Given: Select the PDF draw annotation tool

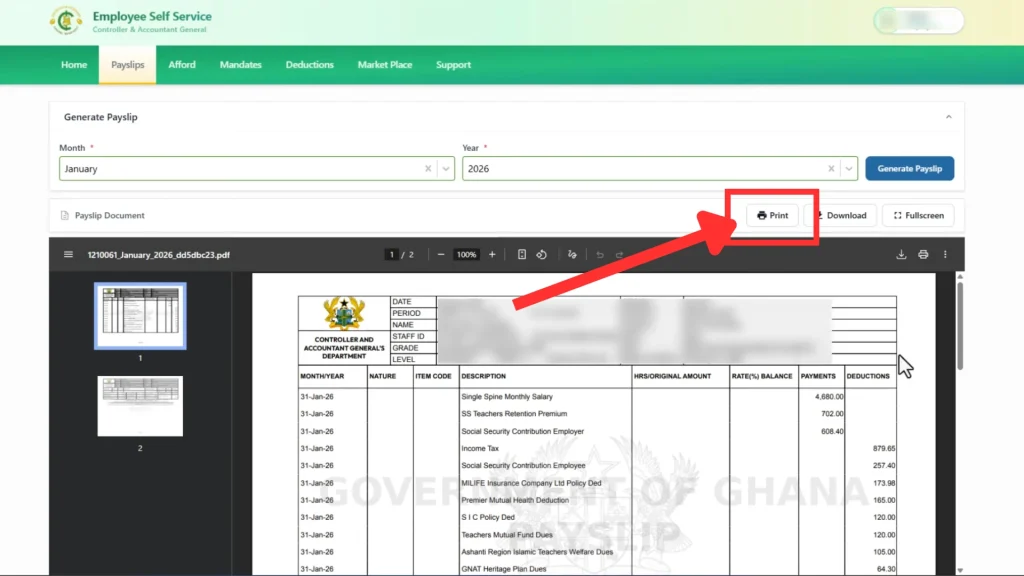Looking at the screenshot, I should [572, 255].
